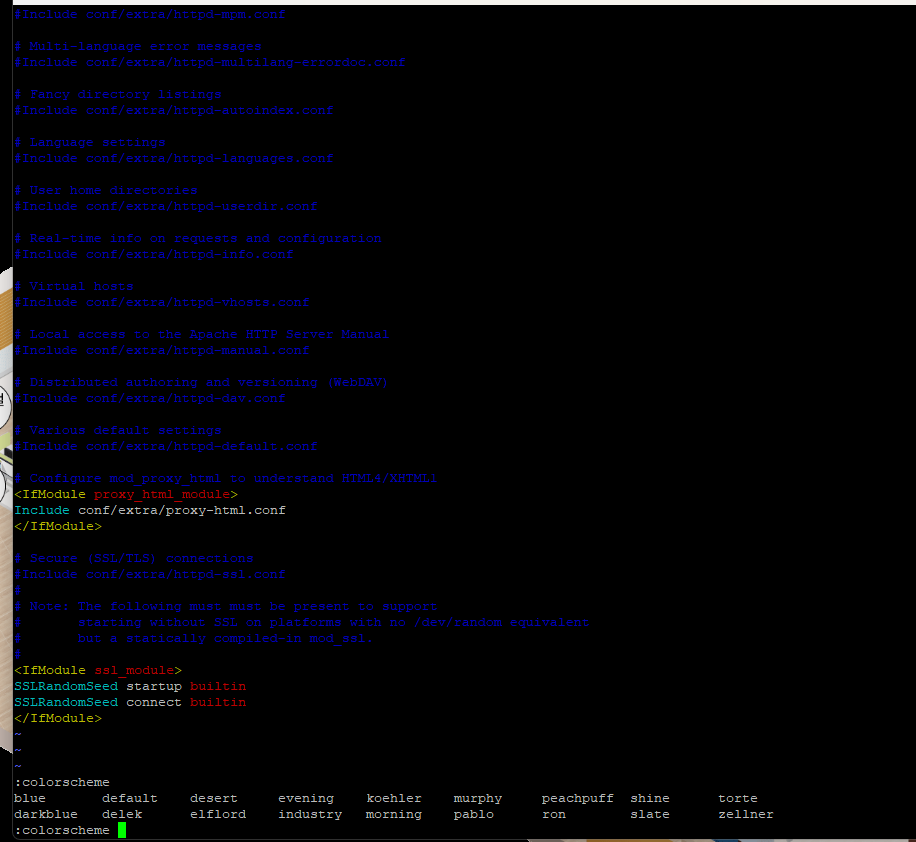Image resolution: width=916 pixels, height=842 pixels.
Task: Click the '# Distributed authoring and versioning' comment
Action: click(x=202, y=382)
